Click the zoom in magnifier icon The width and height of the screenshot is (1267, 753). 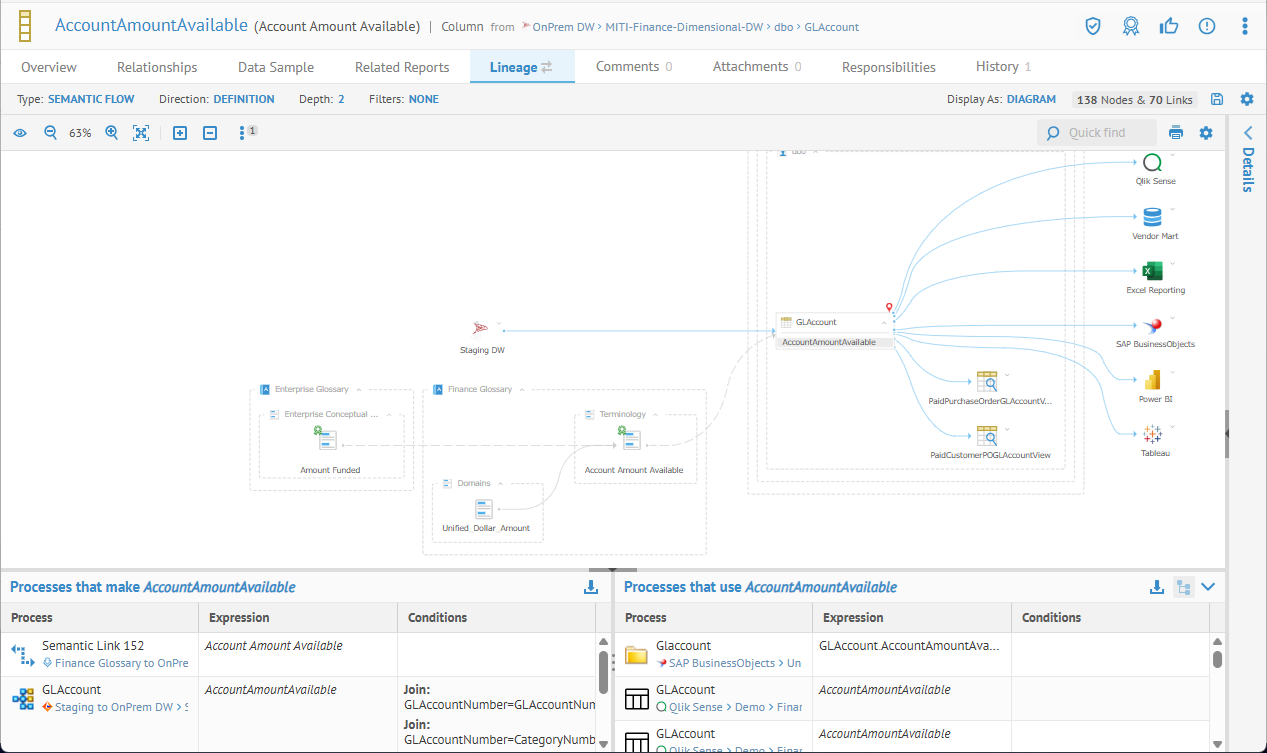[x=112, y=133]
